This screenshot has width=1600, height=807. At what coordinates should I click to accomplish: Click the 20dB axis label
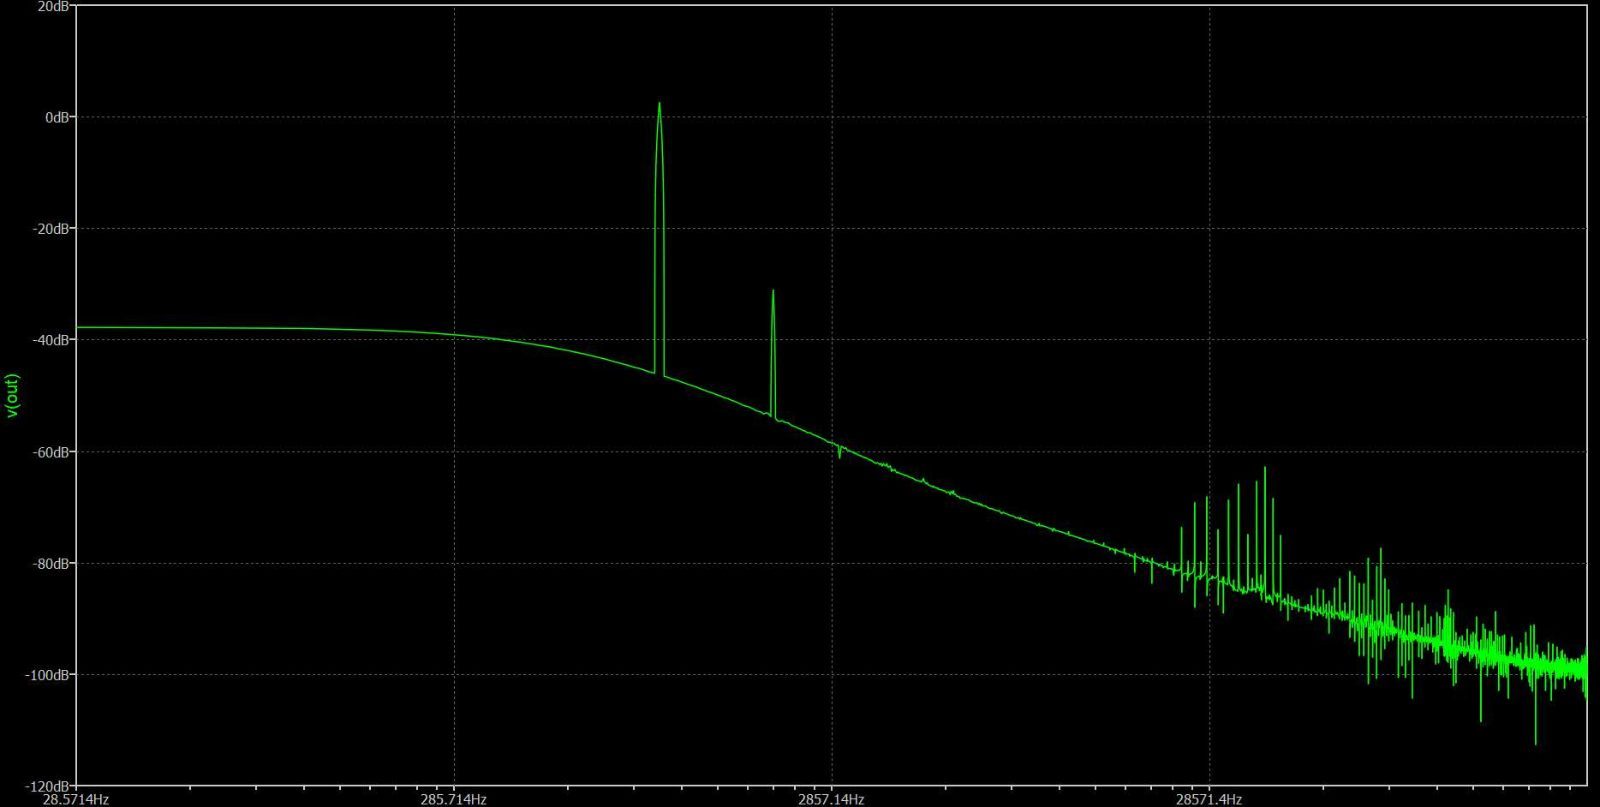tap(52, 6)
